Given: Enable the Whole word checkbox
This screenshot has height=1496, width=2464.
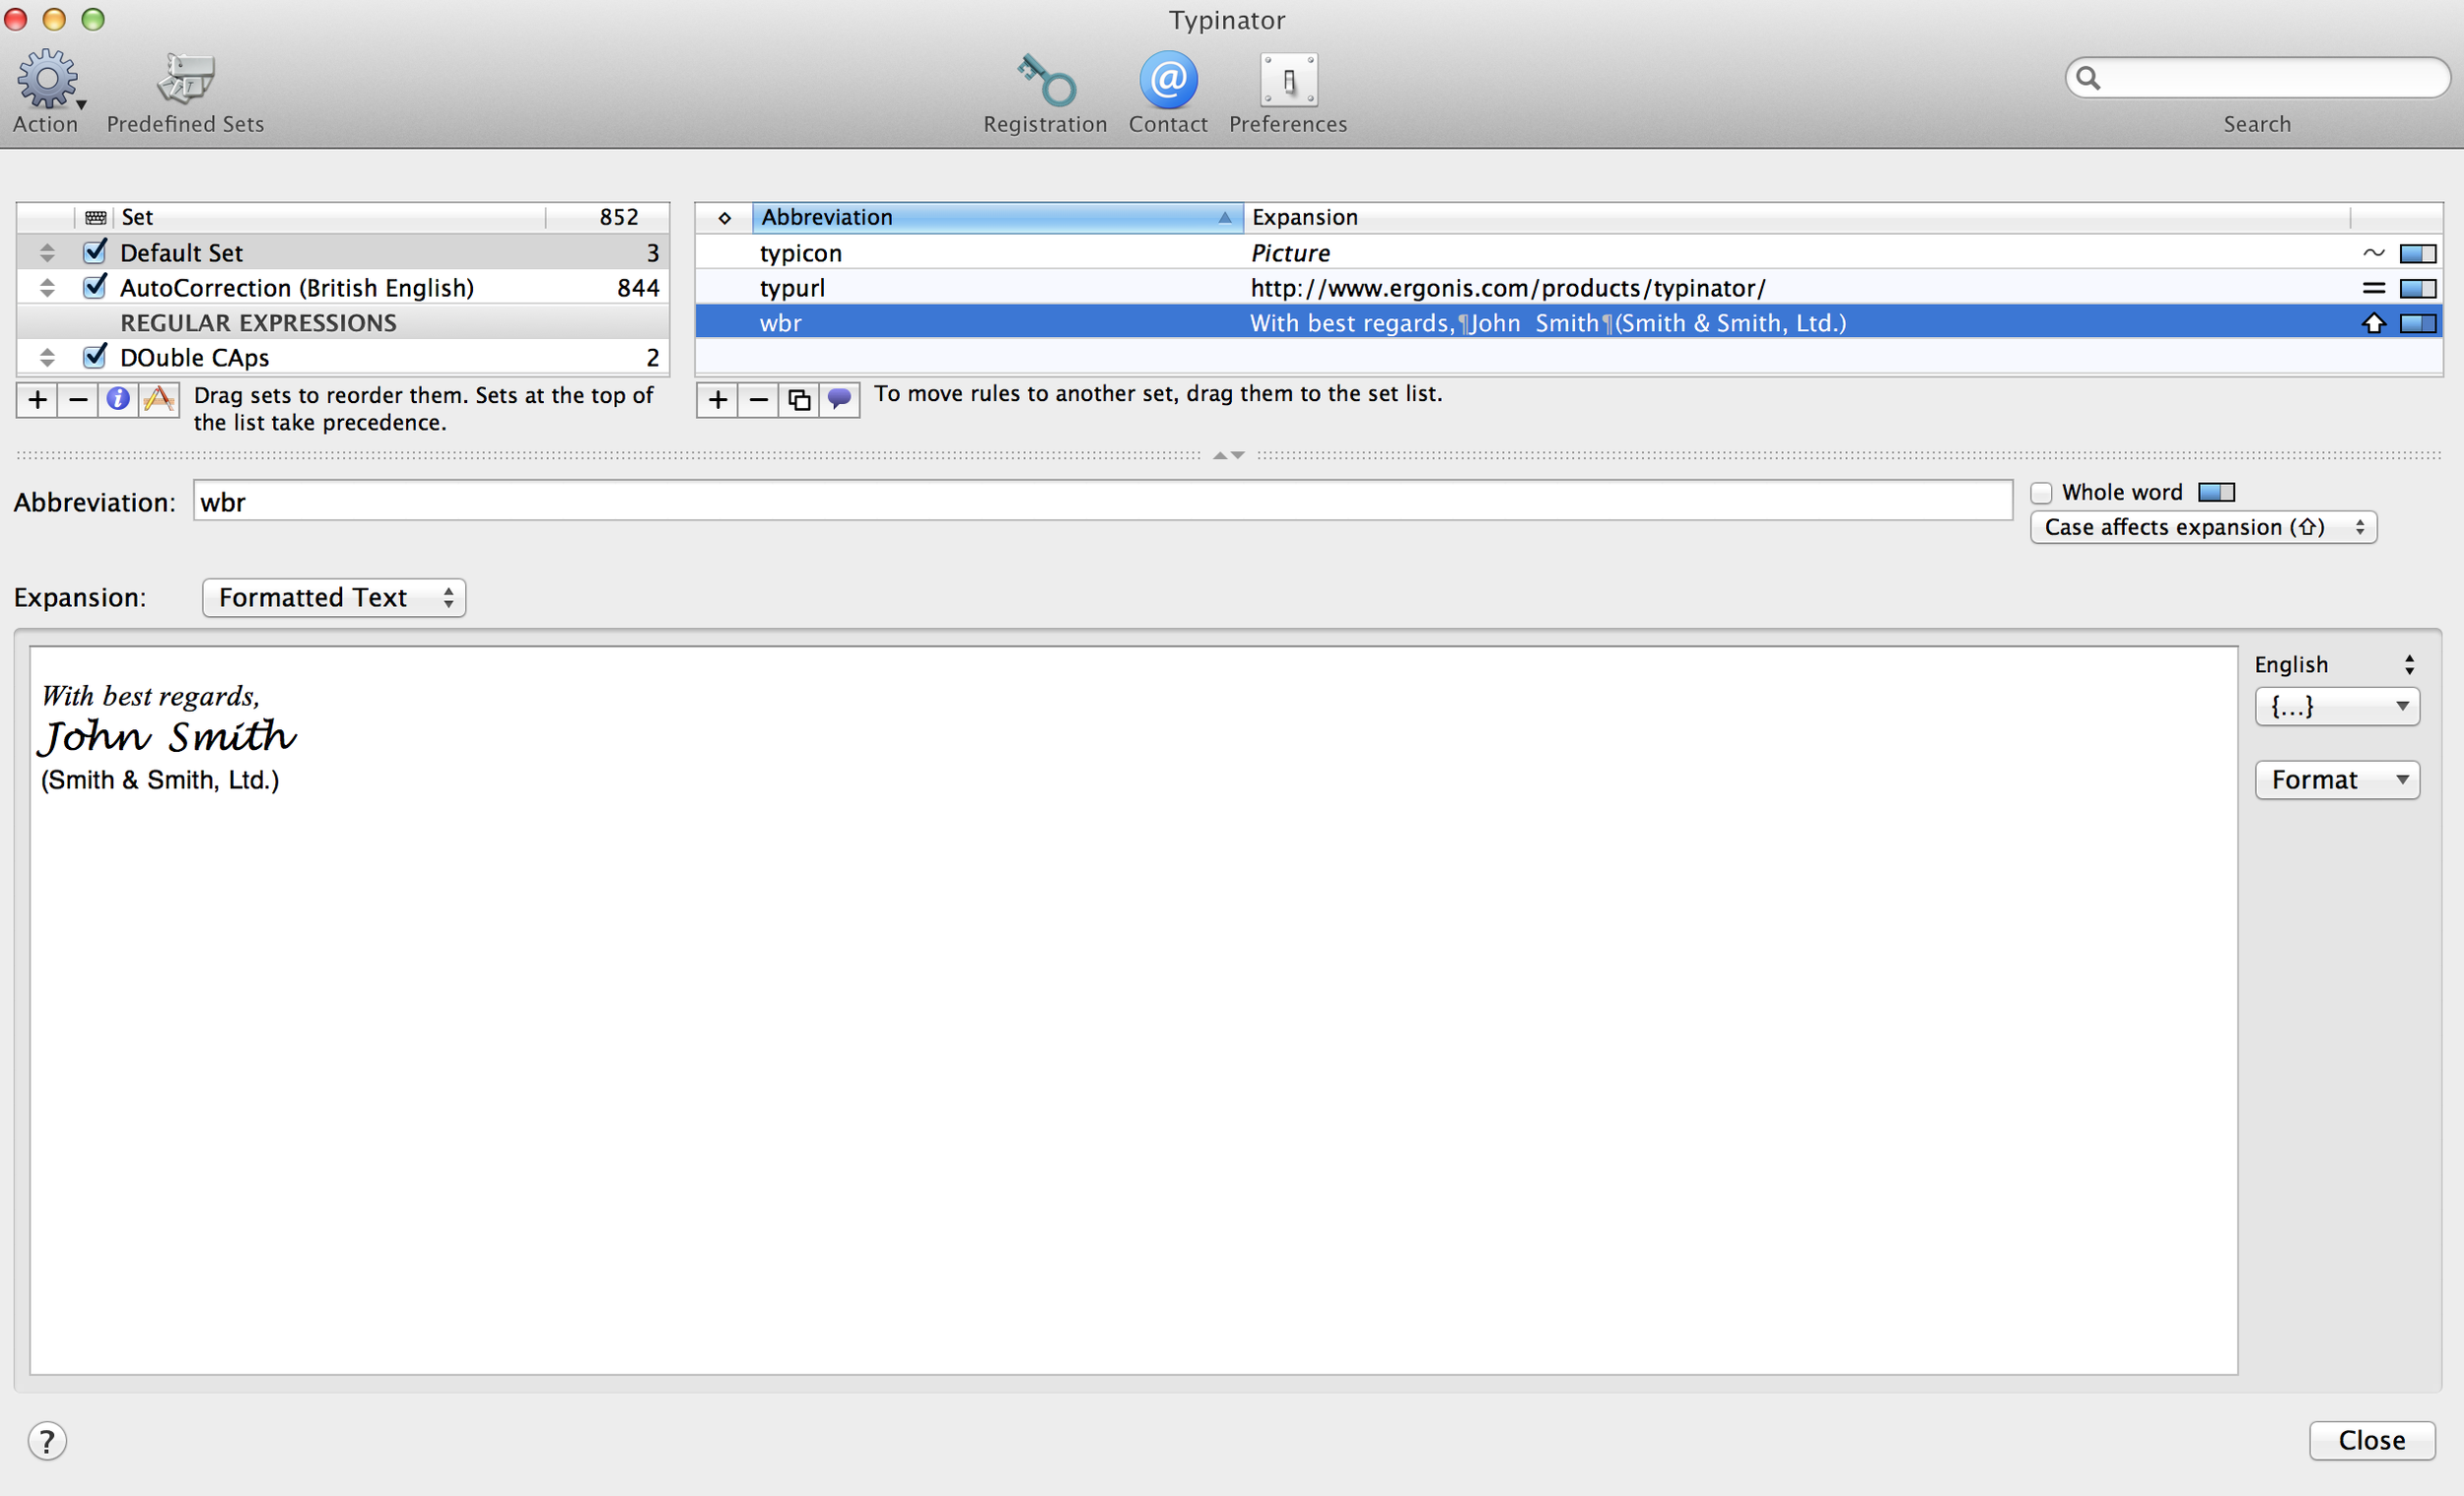Looking at the screenshot, I should [2041, 493].
